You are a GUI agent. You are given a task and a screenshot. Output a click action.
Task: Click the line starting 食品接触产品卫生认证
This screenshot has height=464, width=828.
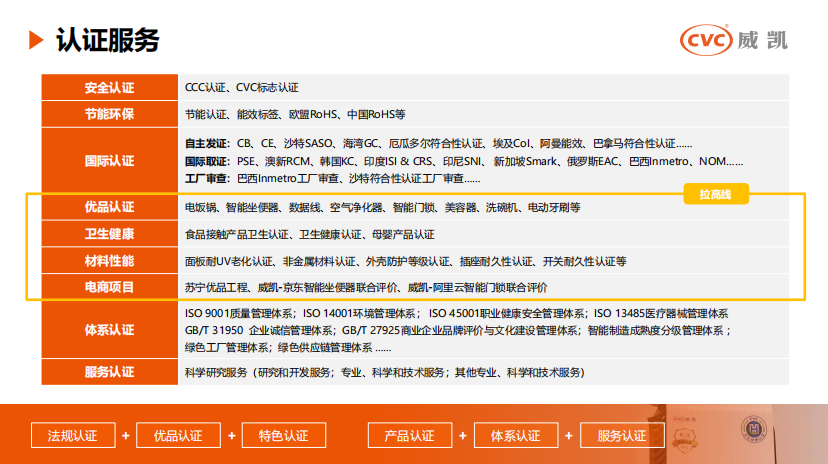(x=309, y=234)
